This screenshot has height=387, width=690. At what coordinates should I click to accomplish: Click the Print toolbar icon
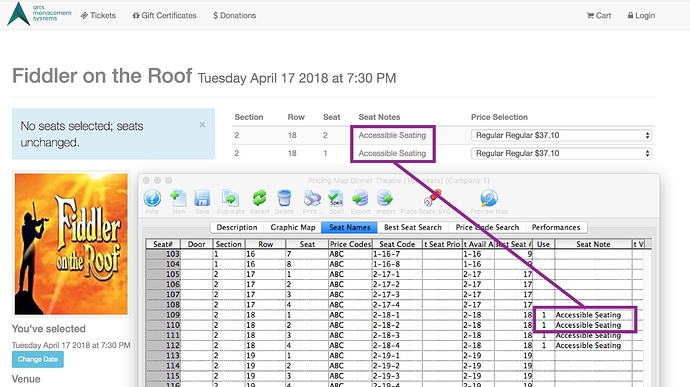point(312,199)
